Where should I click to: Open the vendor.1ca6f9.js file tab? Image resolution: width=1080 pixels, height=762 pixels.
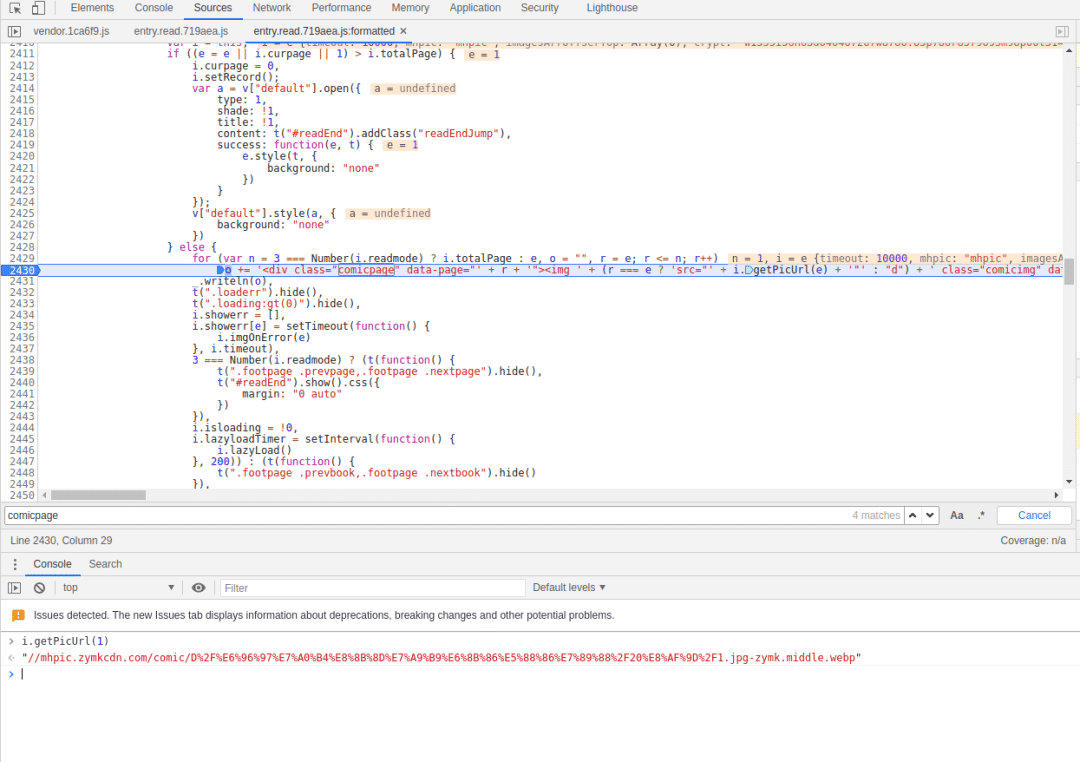(71, 31)
